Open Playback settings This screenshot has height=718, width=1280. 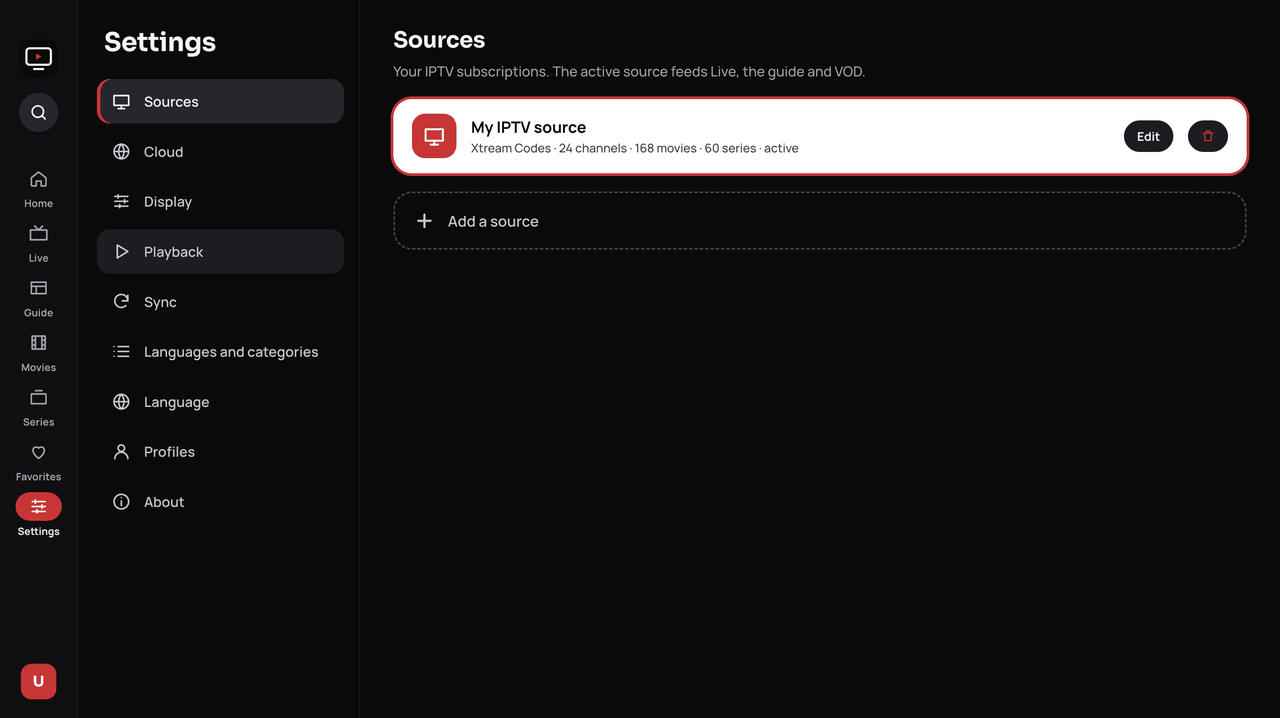coord(220,251)
